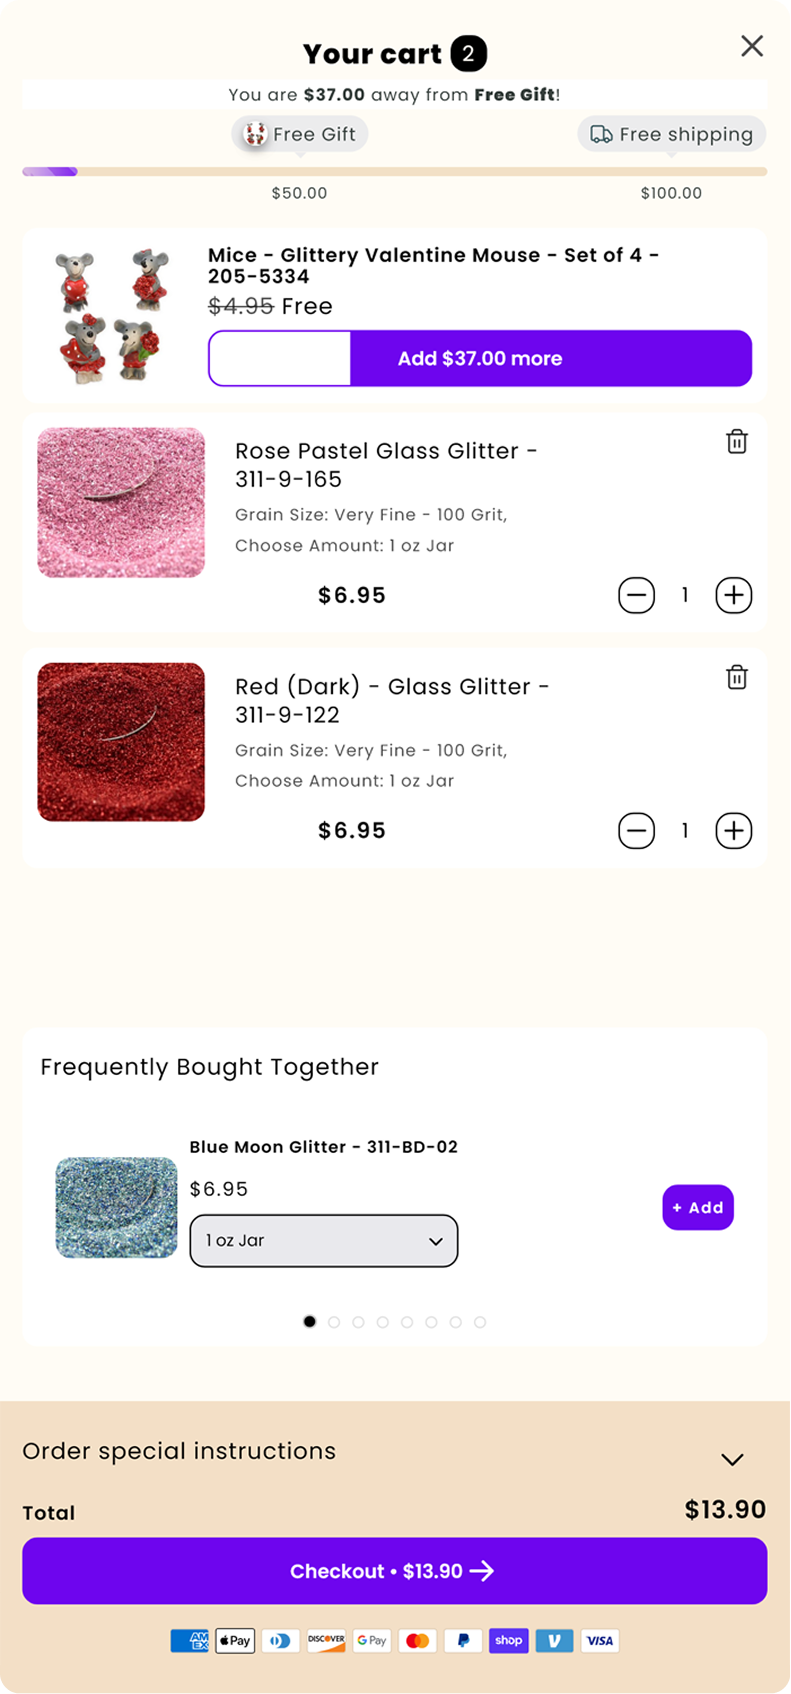Delete Rose Pastel Glass Glitter from cart

coord(737,442)
